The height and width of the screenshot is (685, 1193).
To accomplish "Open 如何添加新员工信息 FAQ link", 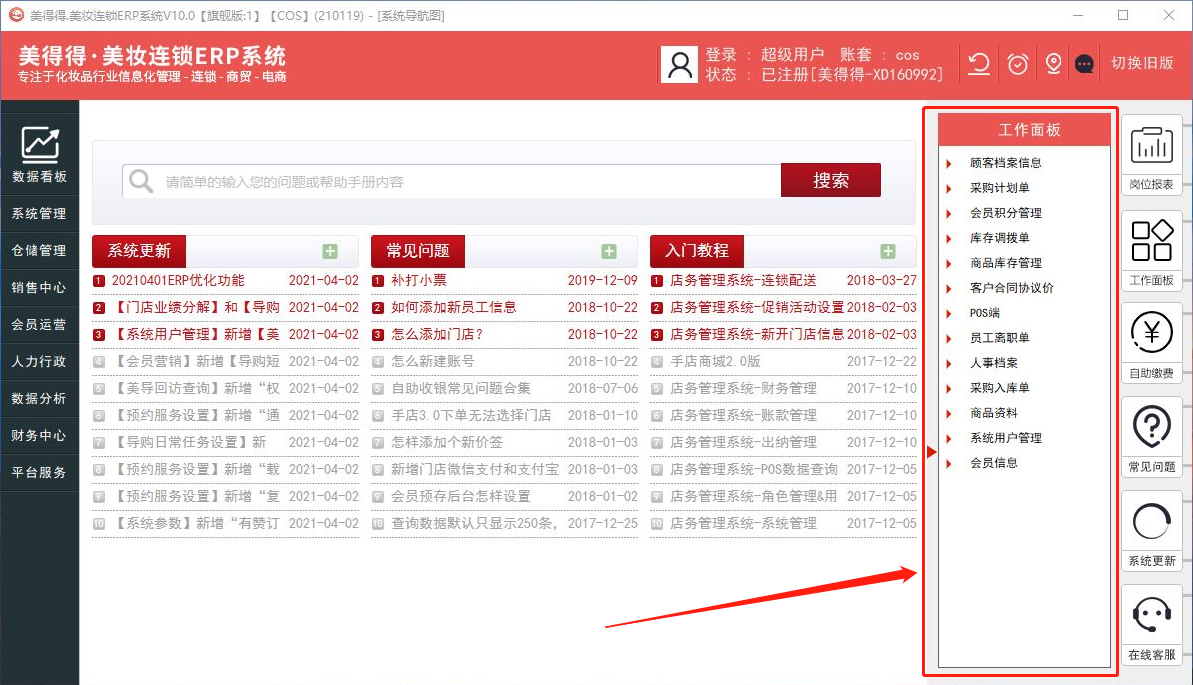I will pos(453,307).
